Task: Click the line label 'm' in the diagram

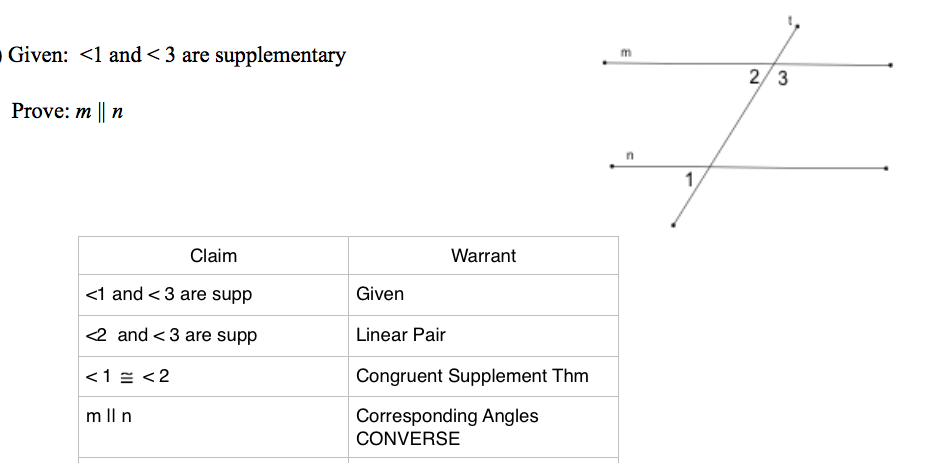Action: tap(627, 52)
